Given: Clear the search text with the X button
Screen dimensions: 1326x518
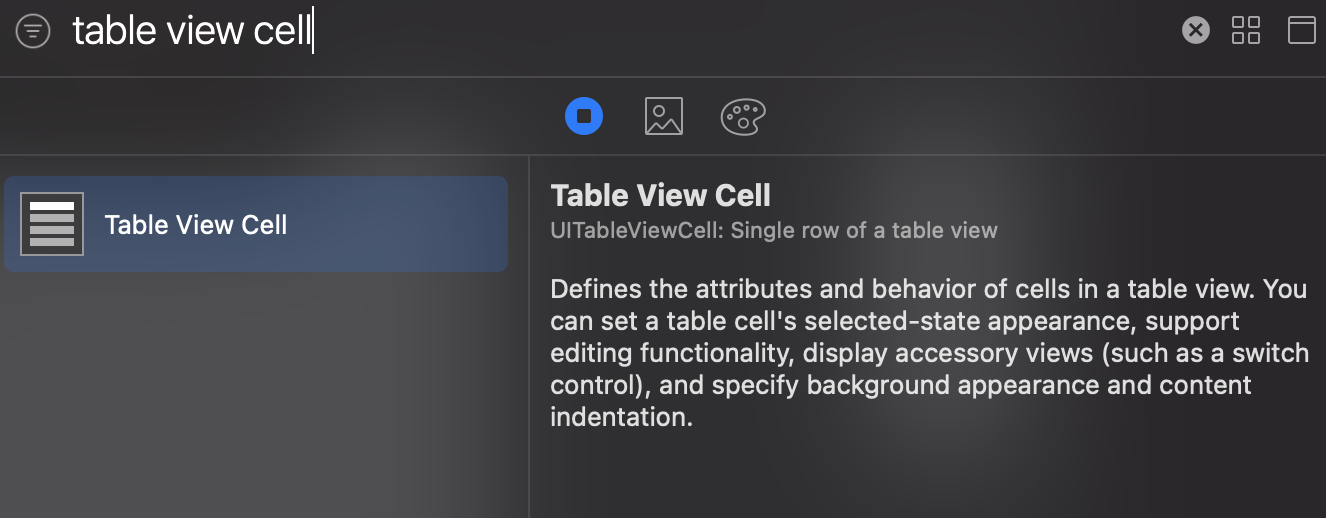Looking at the screenshot, I should click(1195, 30).
